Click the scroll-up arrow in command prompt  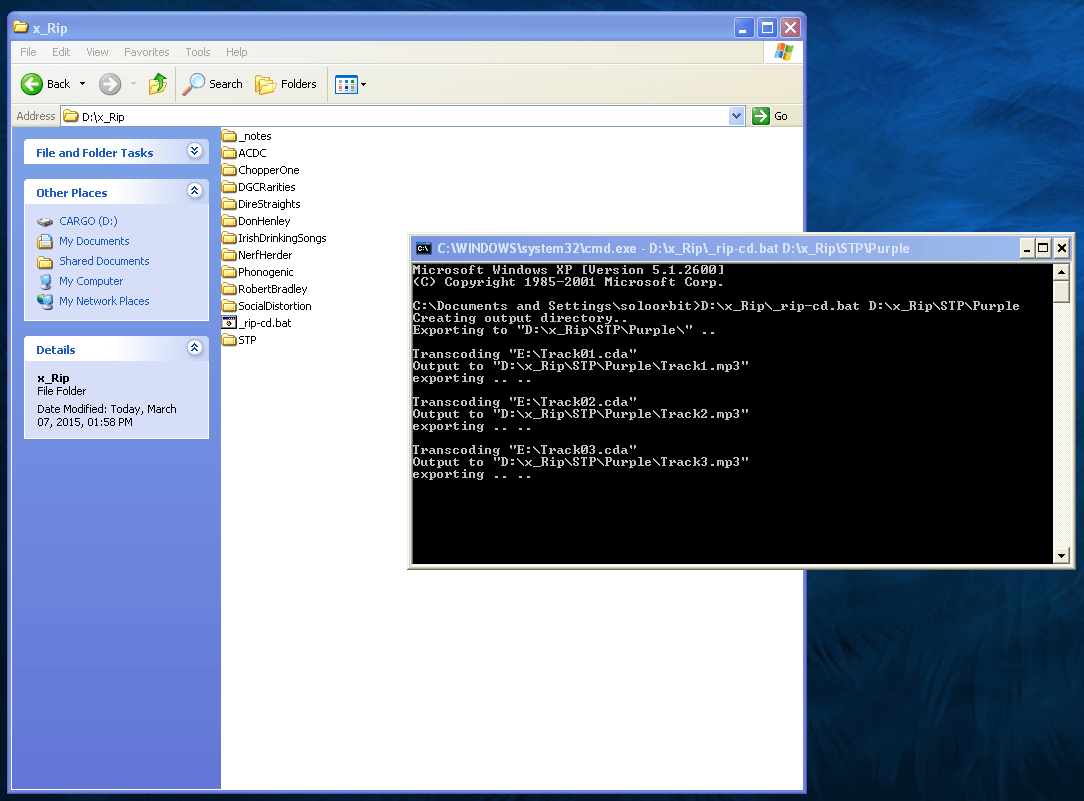pos(1061,270)
